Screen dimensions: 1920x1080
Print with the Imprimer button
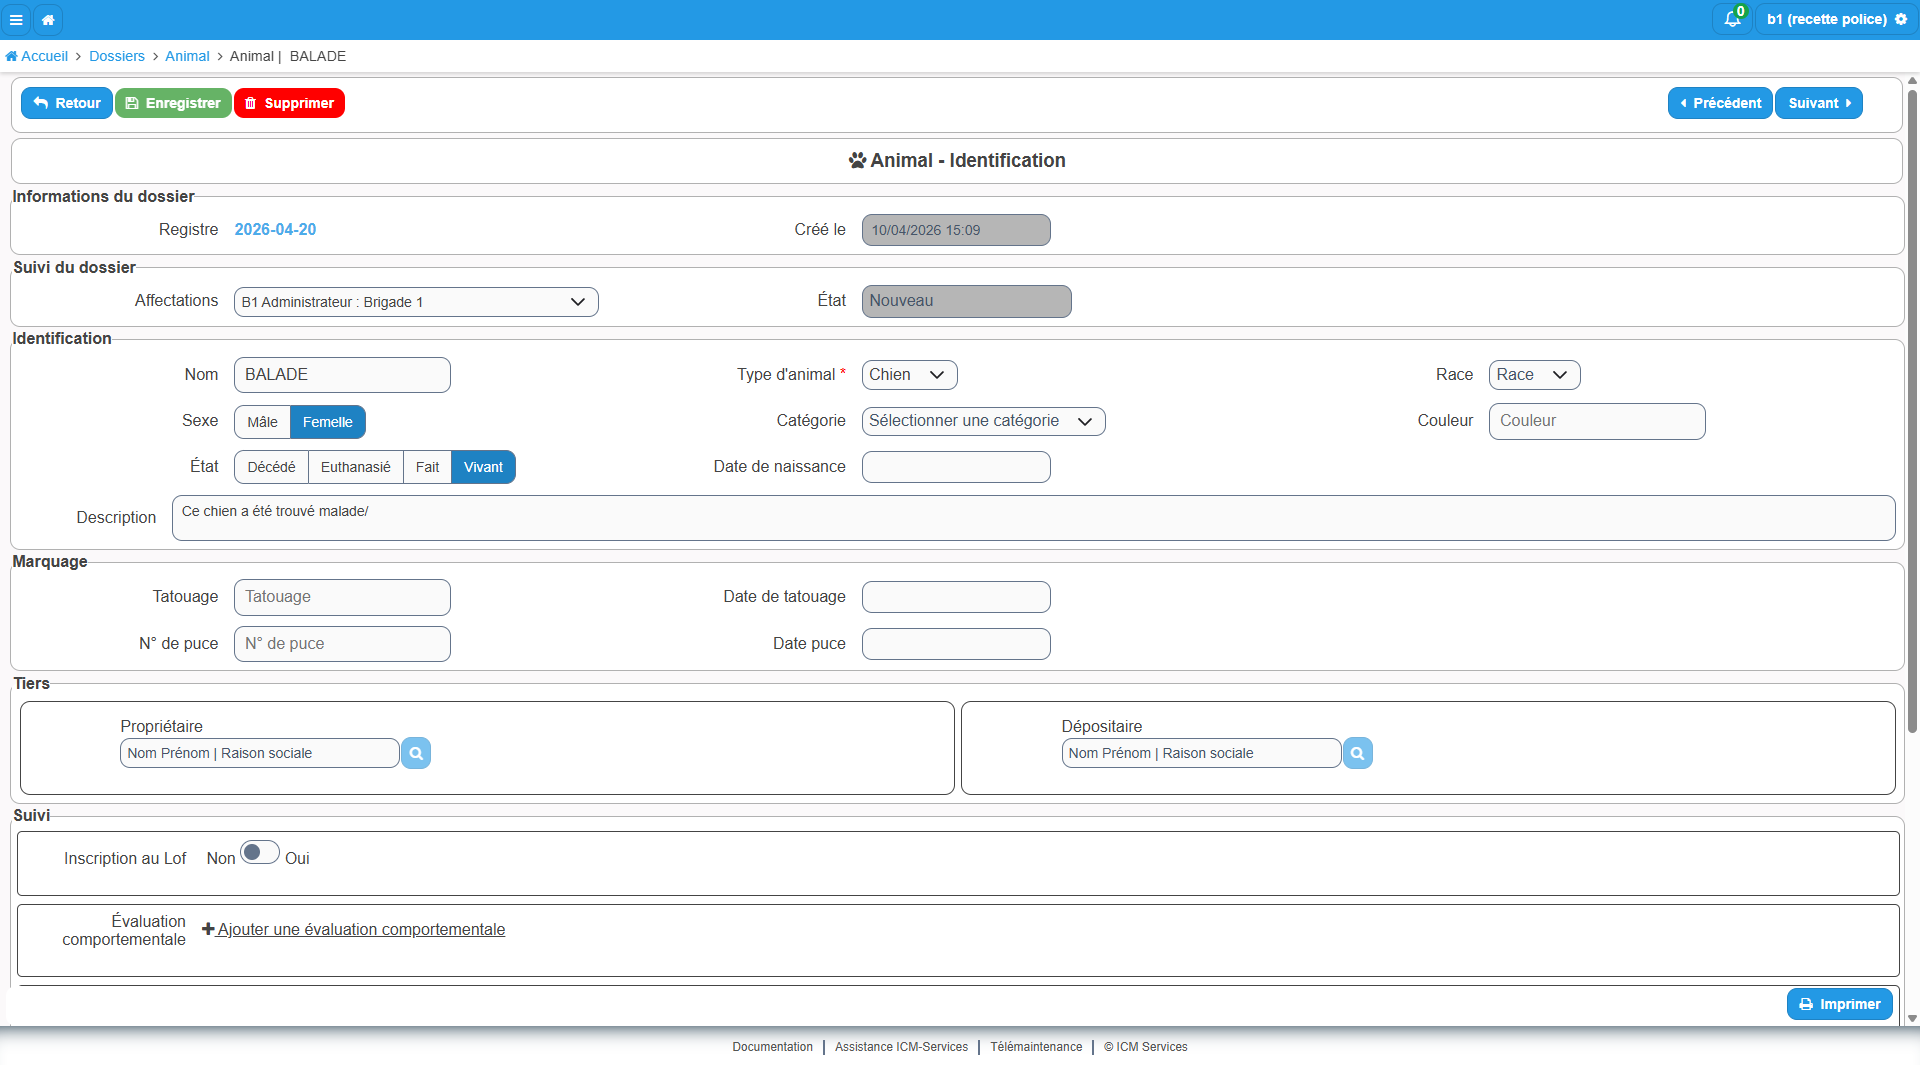pyautogui.click(x=1839, y=1004)
